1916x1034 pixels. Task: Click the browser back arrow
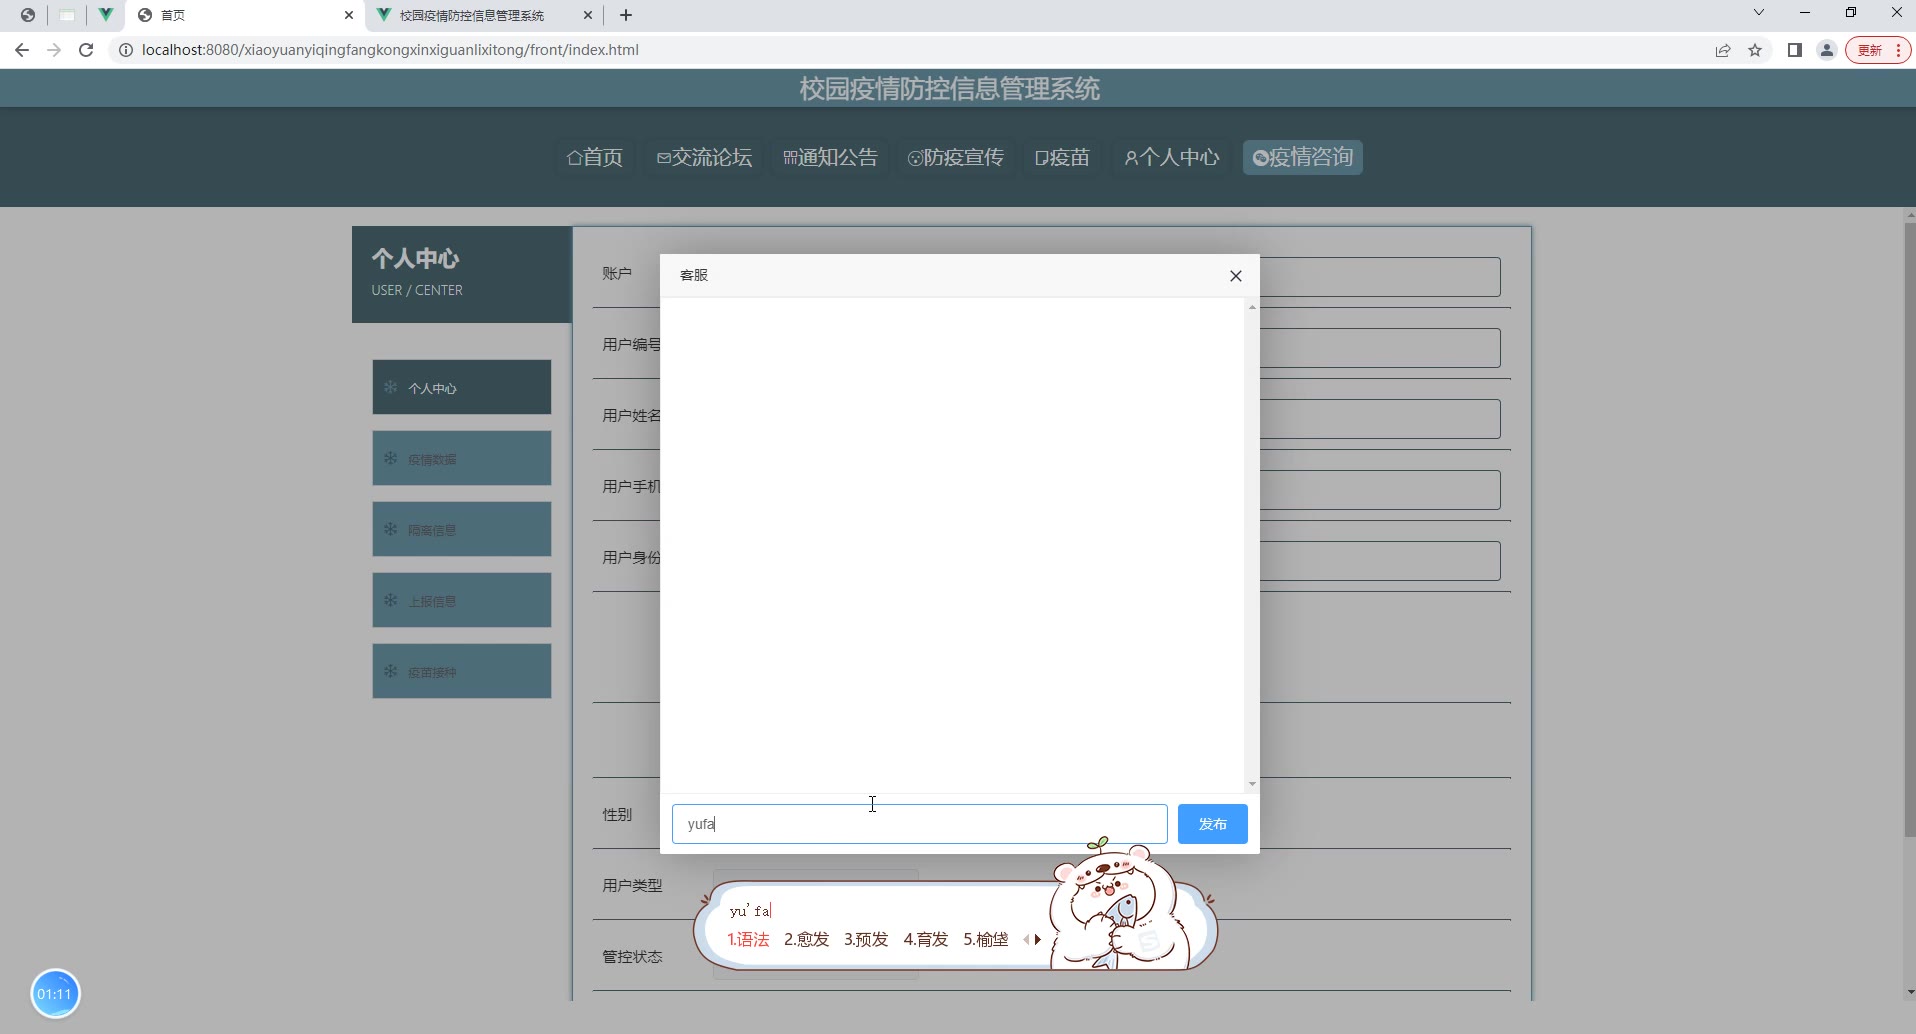(22, 50)
